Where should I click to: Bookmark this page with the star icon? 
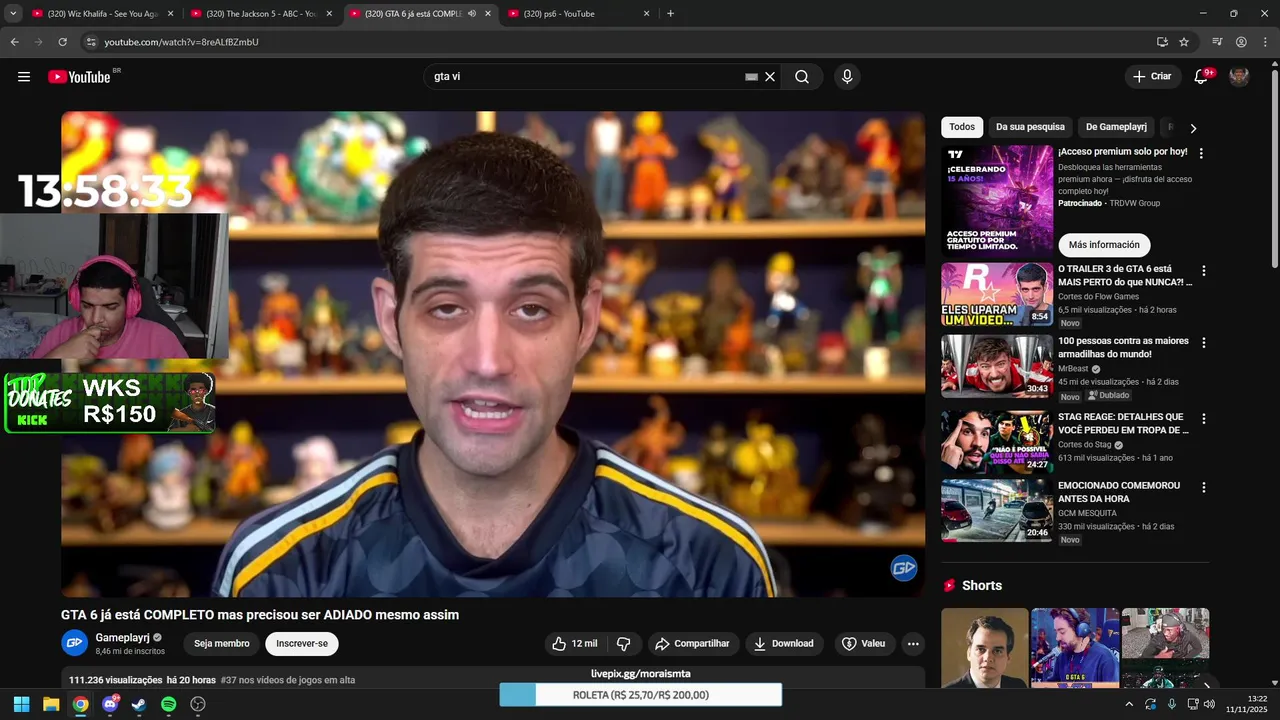(1184, 42)
